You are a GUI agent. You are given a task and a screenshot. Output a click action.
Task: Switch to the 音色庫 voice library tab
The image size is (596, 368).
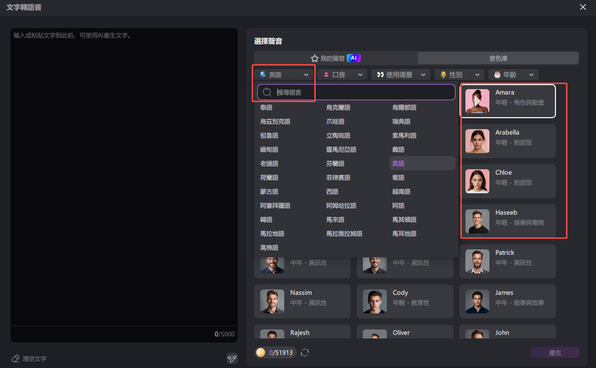498,58
